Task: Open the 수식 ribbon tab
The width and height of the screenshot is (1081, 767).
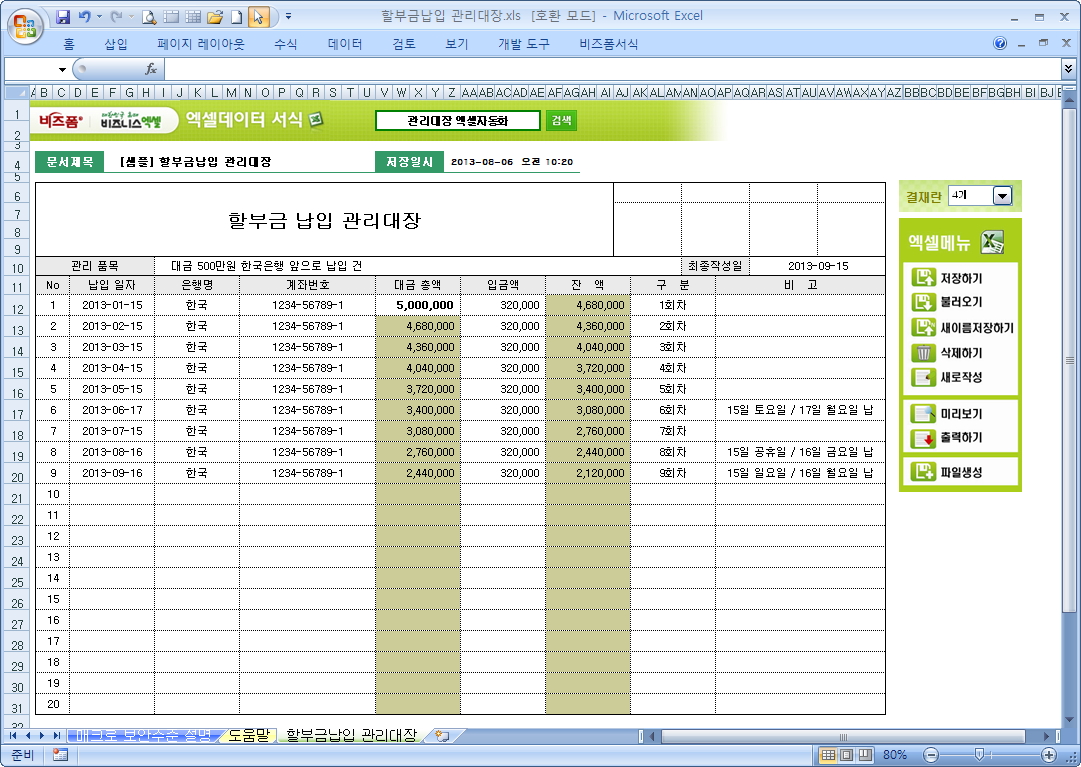Action: 285,44
